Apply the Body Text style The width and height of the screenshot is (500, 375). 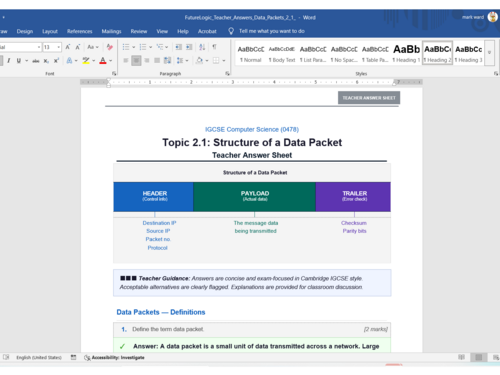click(282, 53)
